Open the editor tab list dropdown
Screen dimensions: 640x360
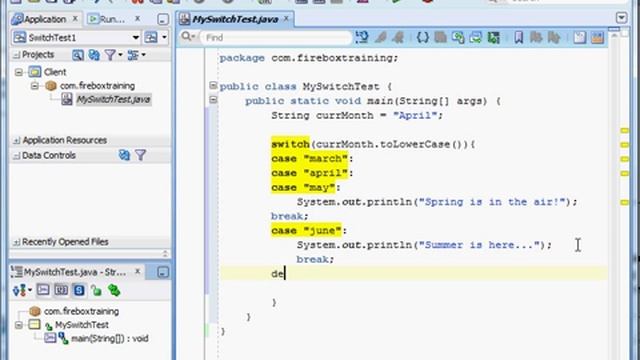tap(621, 18)
